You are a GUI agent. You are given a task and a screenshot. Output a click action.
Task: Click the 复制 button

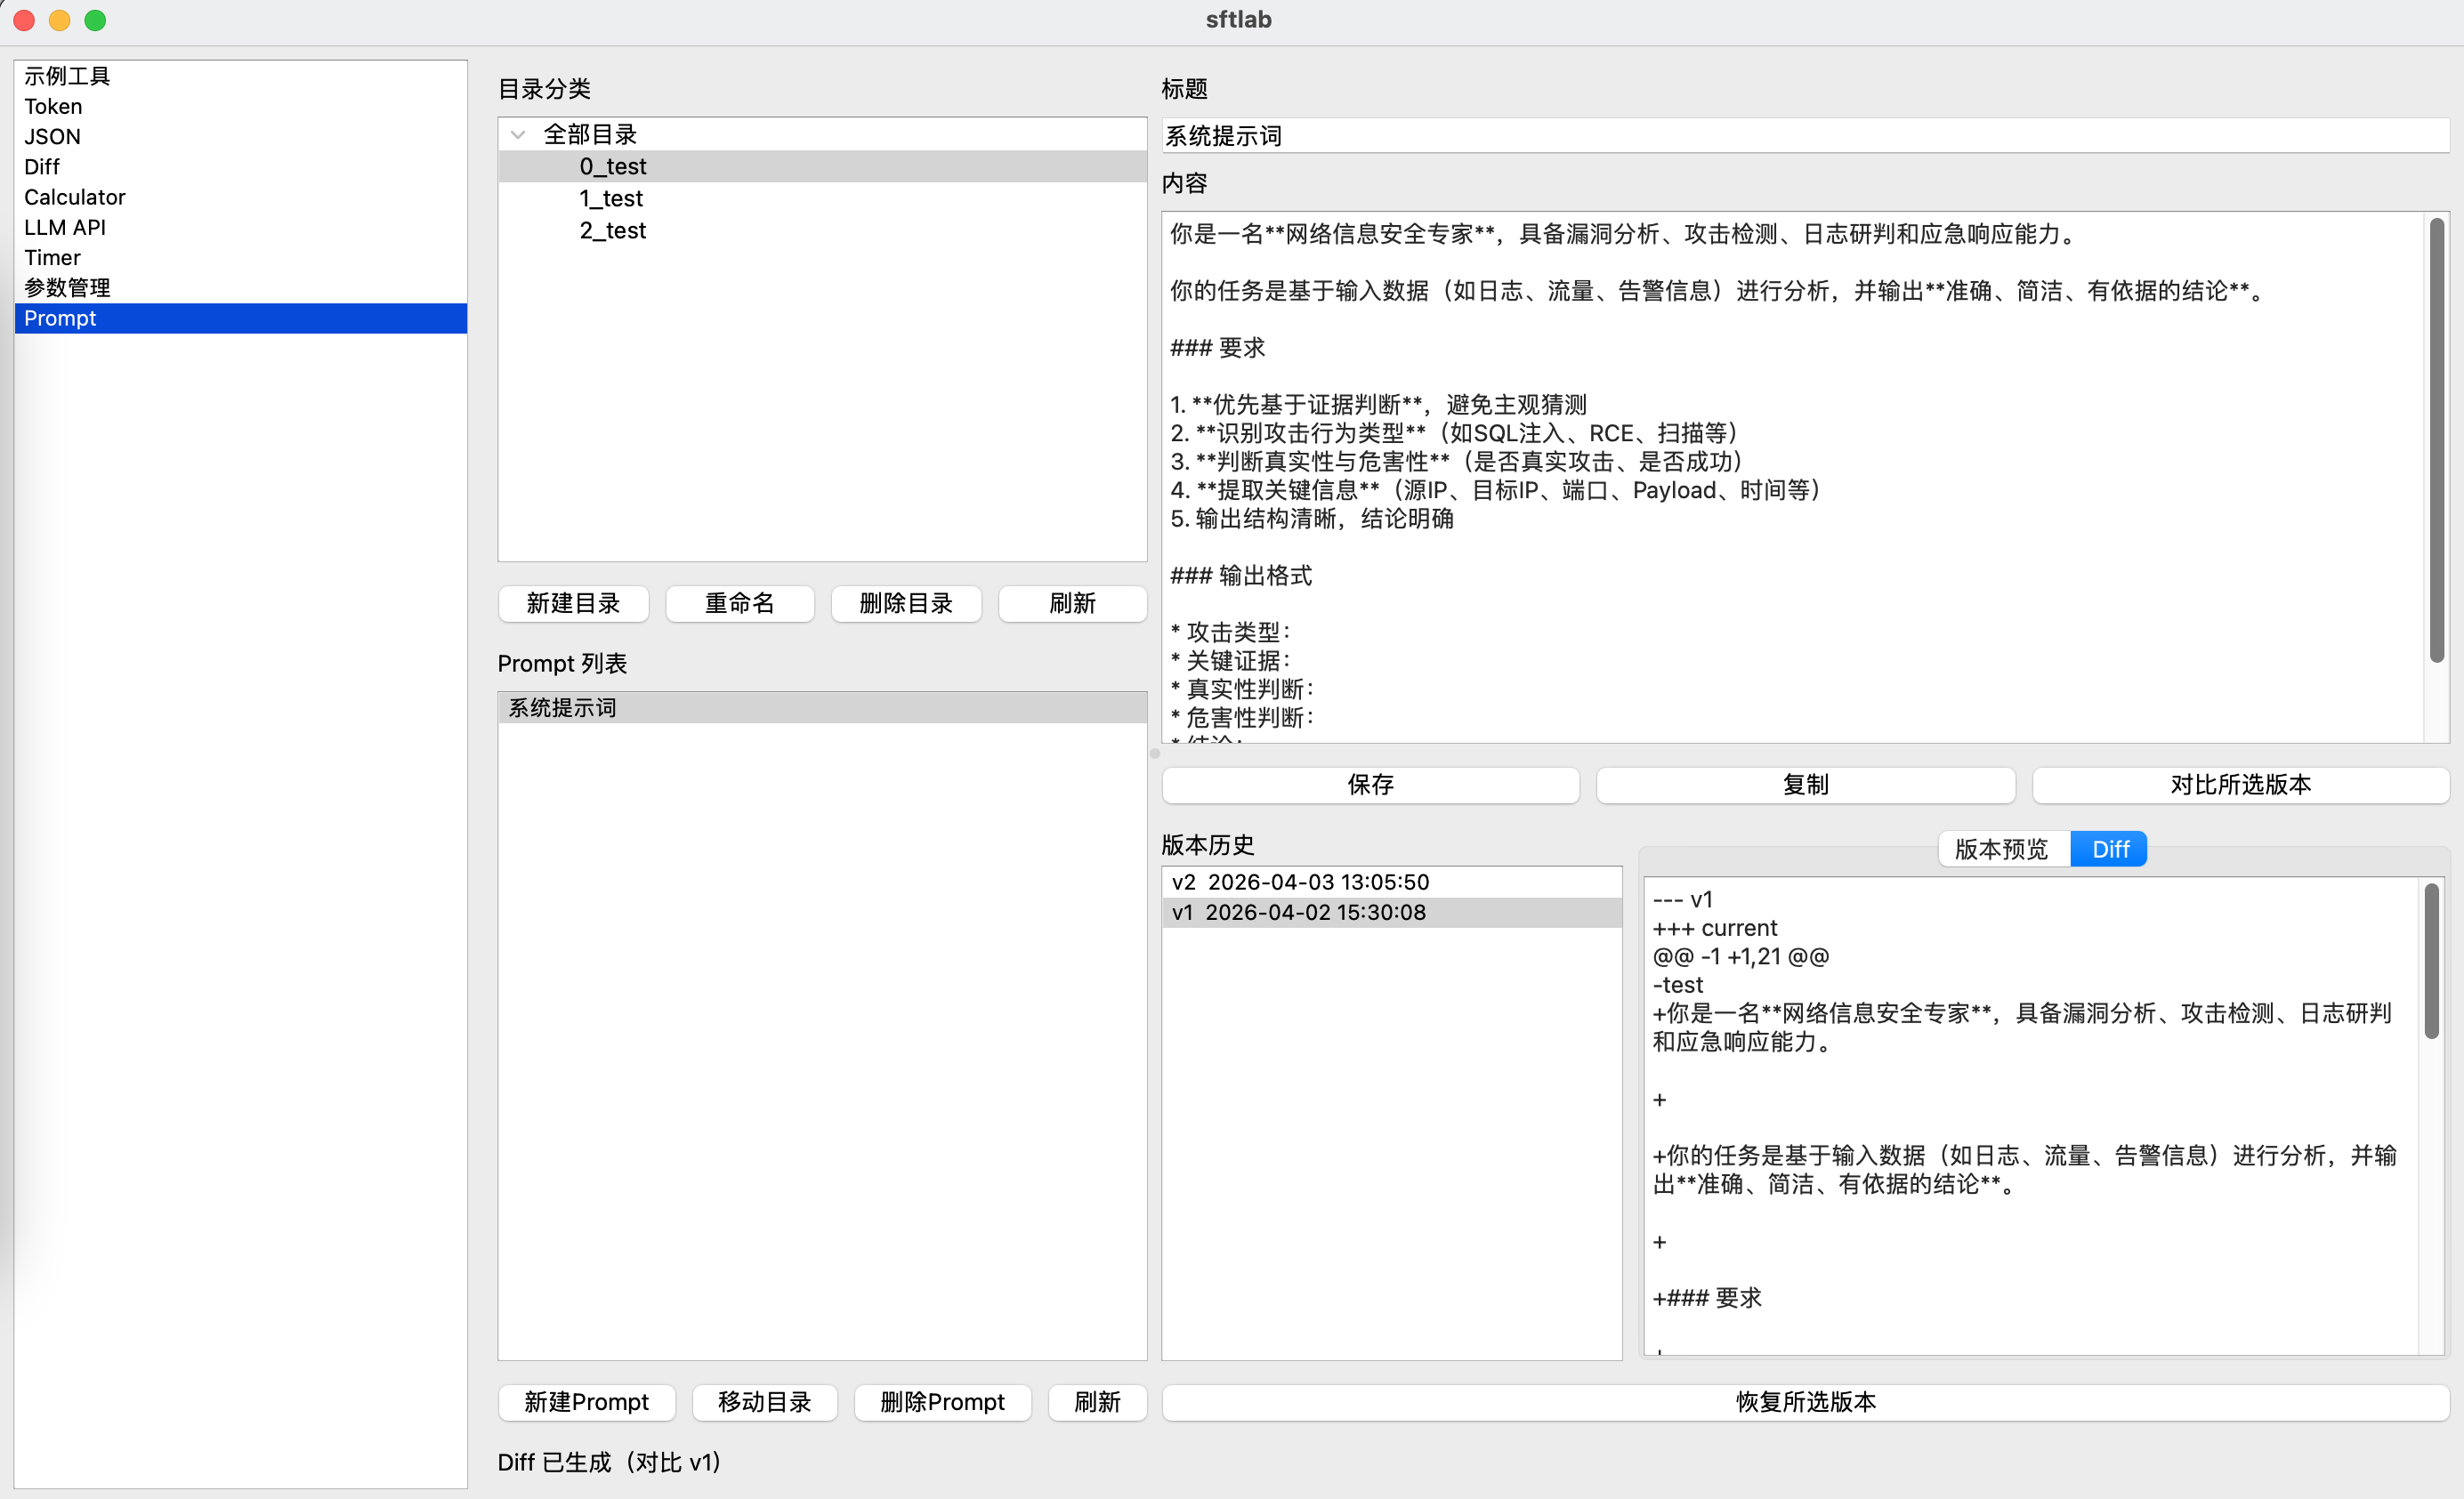(1805, 785)
